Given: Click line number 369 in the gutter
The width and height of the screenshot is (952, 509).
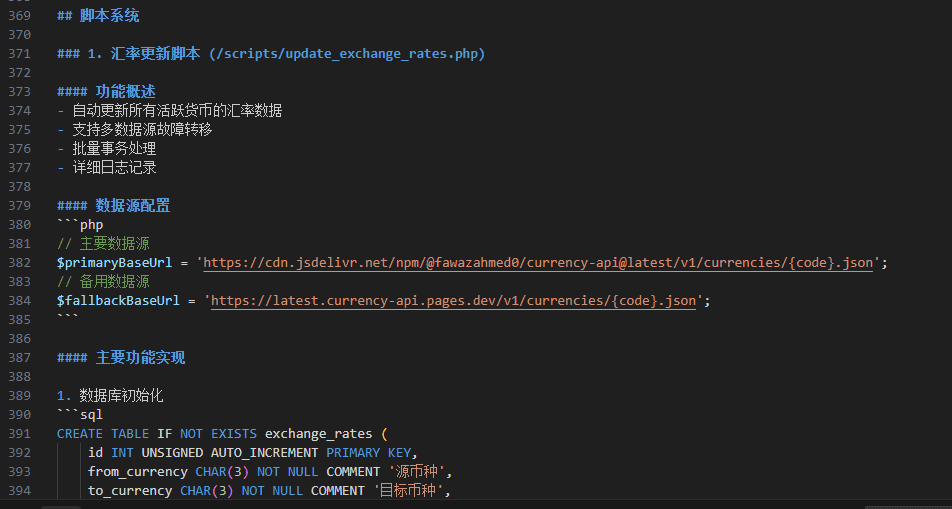Looking at the screenshot, I should [19, 16].
